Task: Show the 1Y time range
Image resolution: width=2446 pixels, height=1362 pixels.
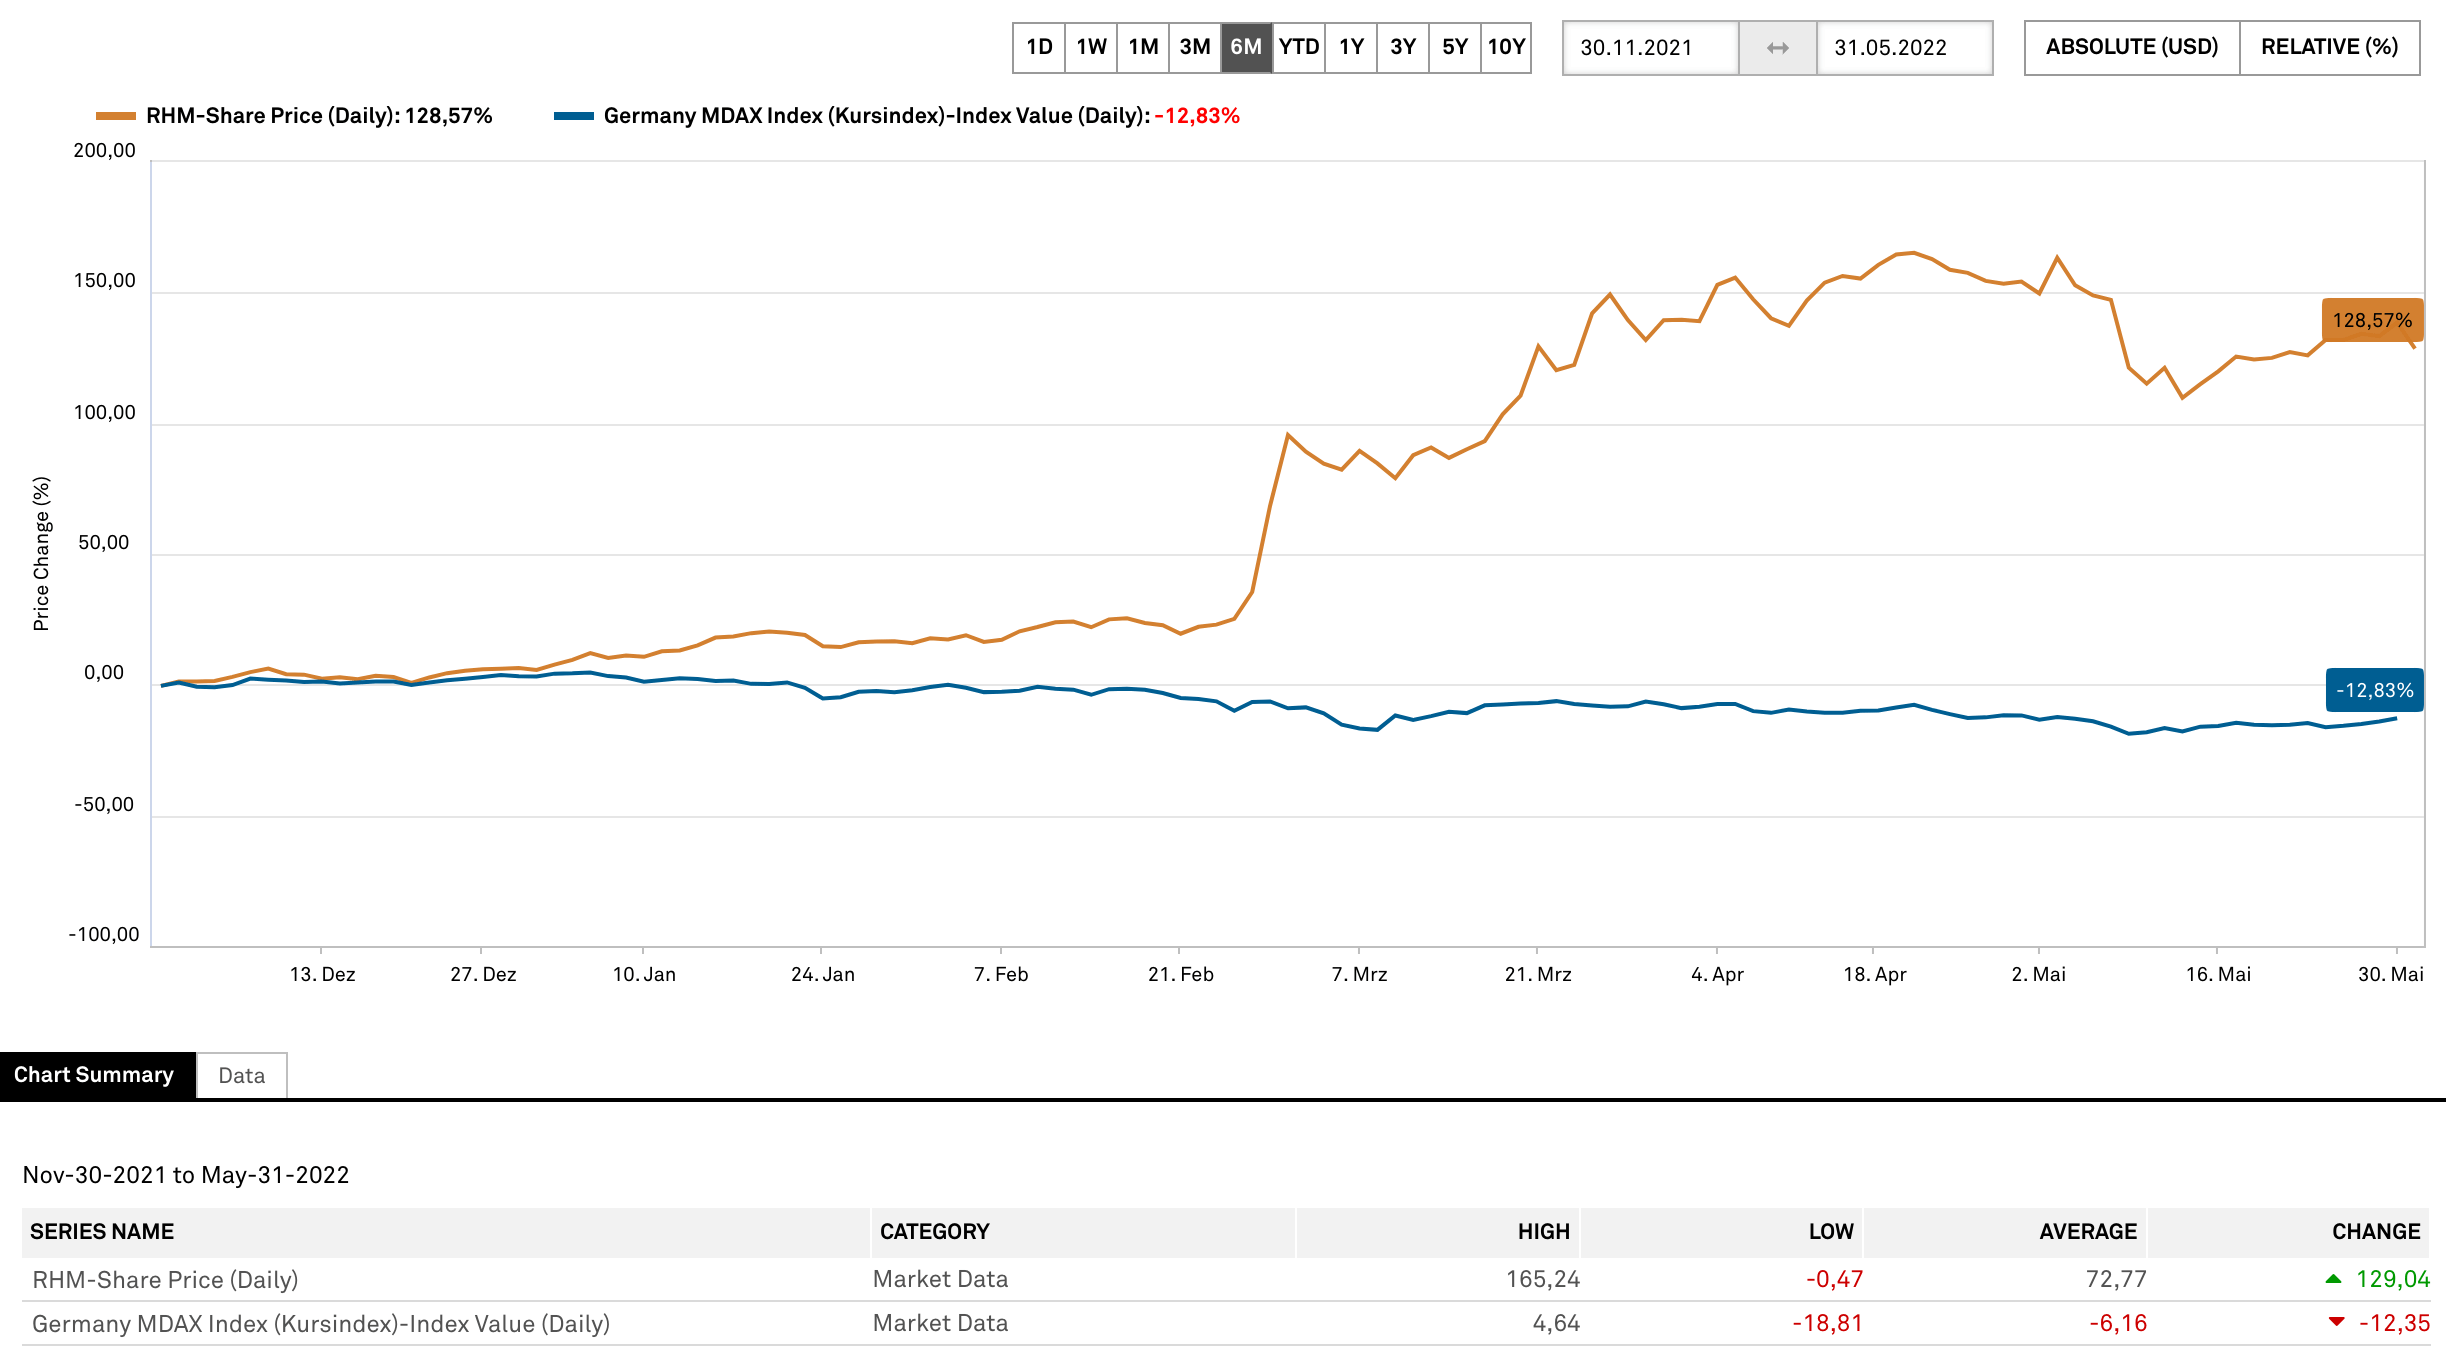Action: click(x=1351, y=47)
